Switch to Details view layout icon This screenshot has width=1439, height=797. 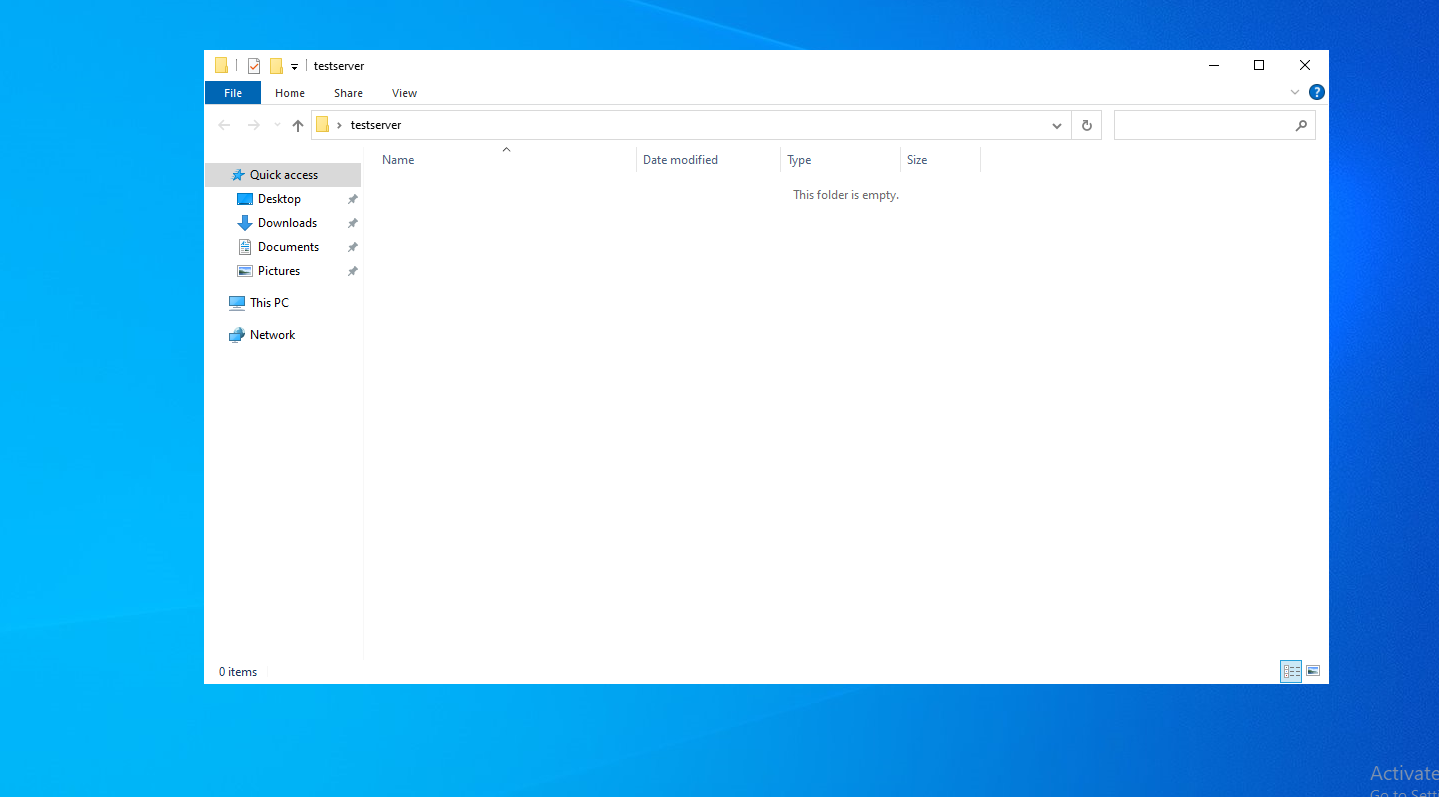pos(1291,671)
